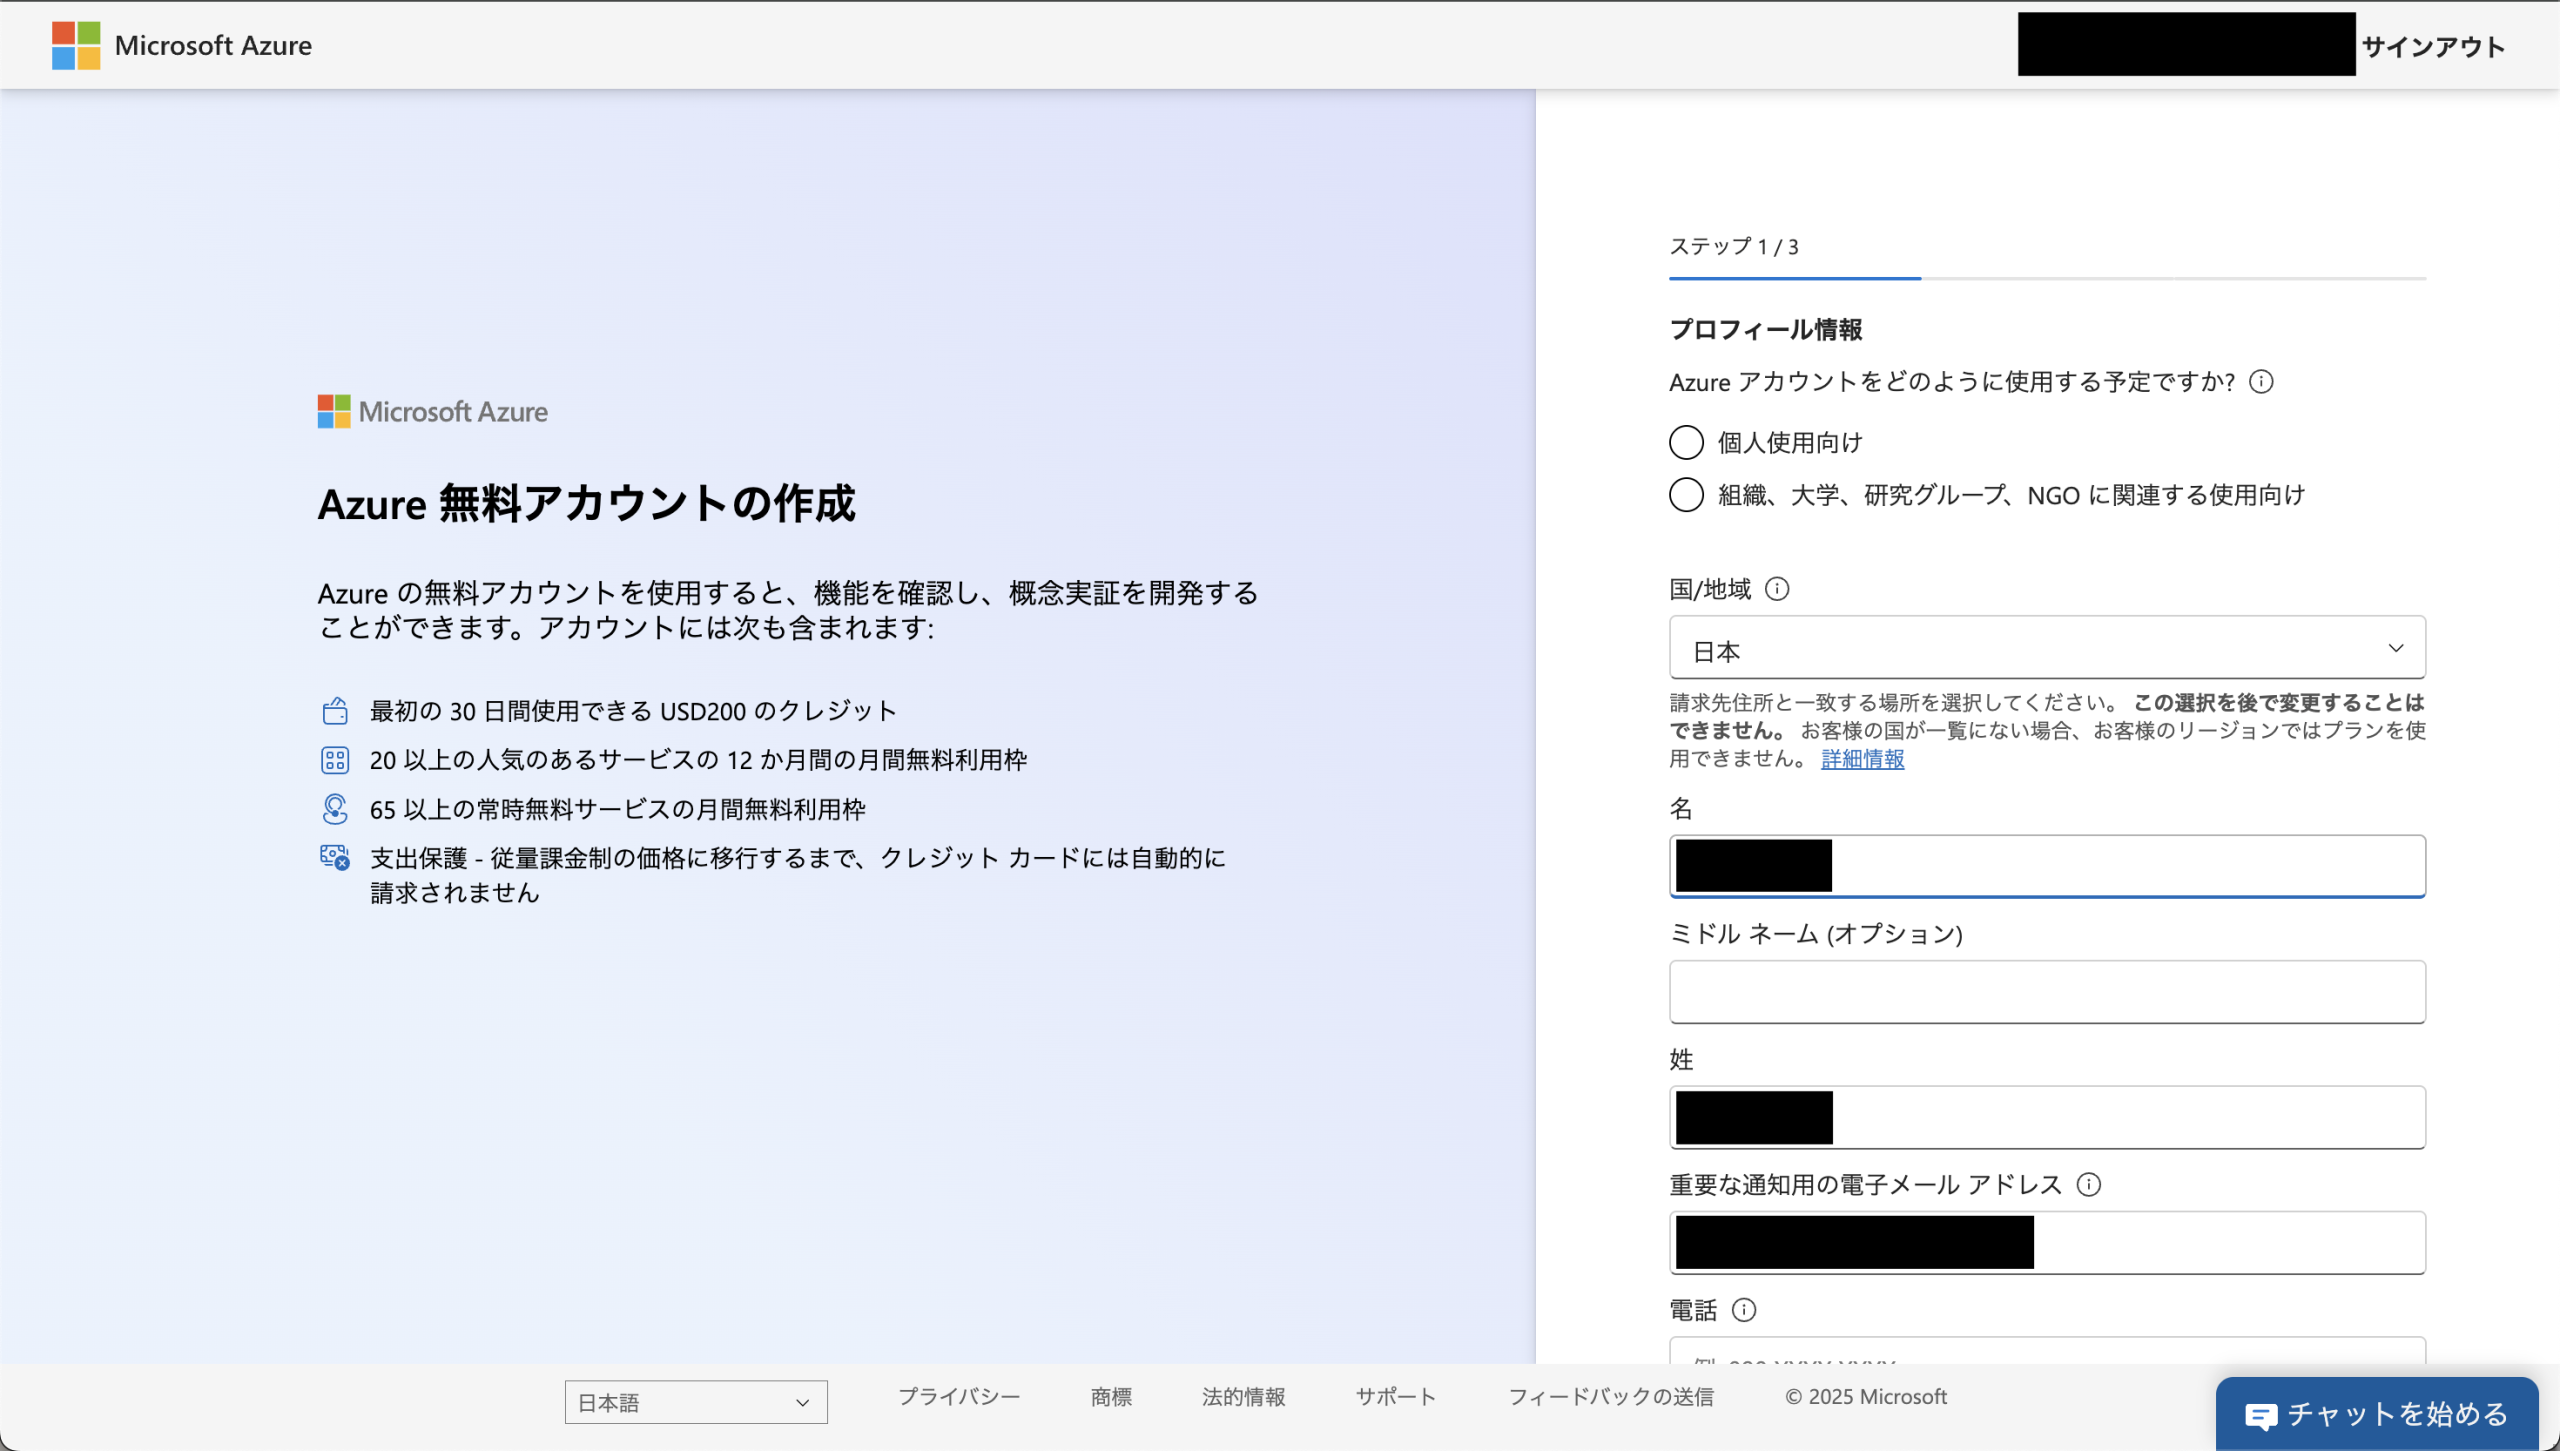This screenshot has width=2560, height=1451.
Task: Click フィードバックの送信 in footer
Action: tap(1610, 1396)
